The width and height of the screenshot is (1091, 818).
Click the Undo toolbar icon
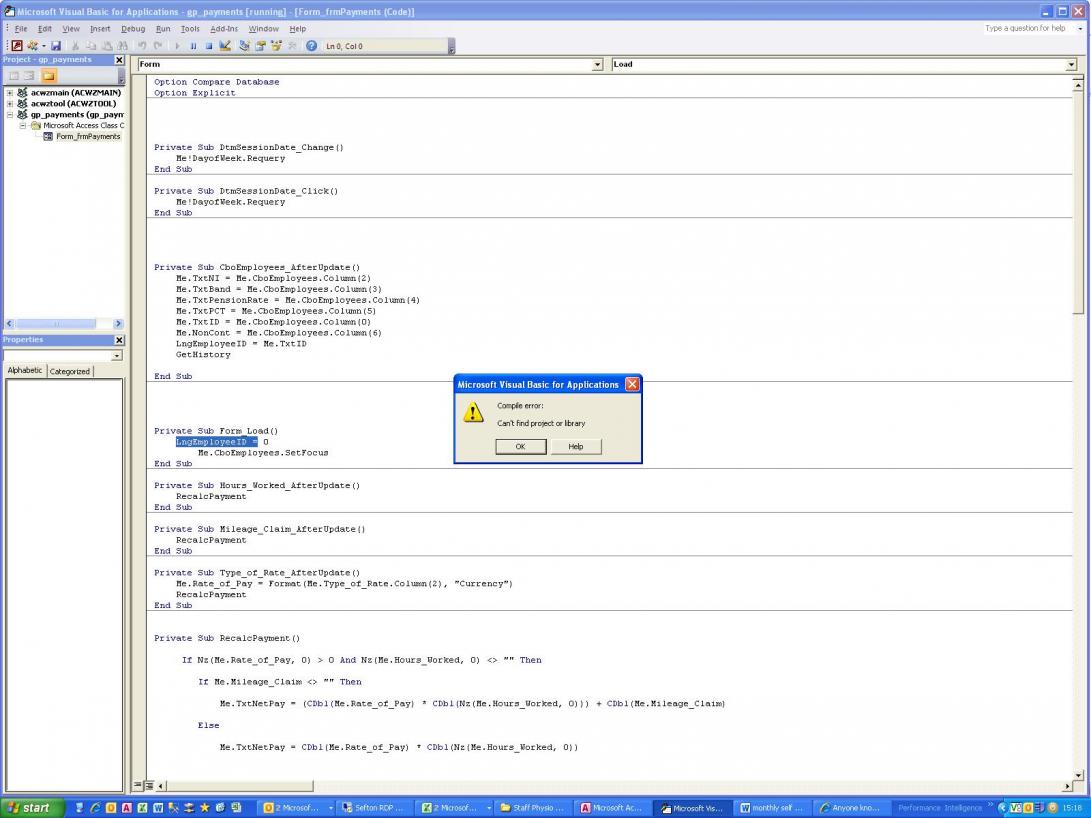pyautogui.click(x=142, y=46)
